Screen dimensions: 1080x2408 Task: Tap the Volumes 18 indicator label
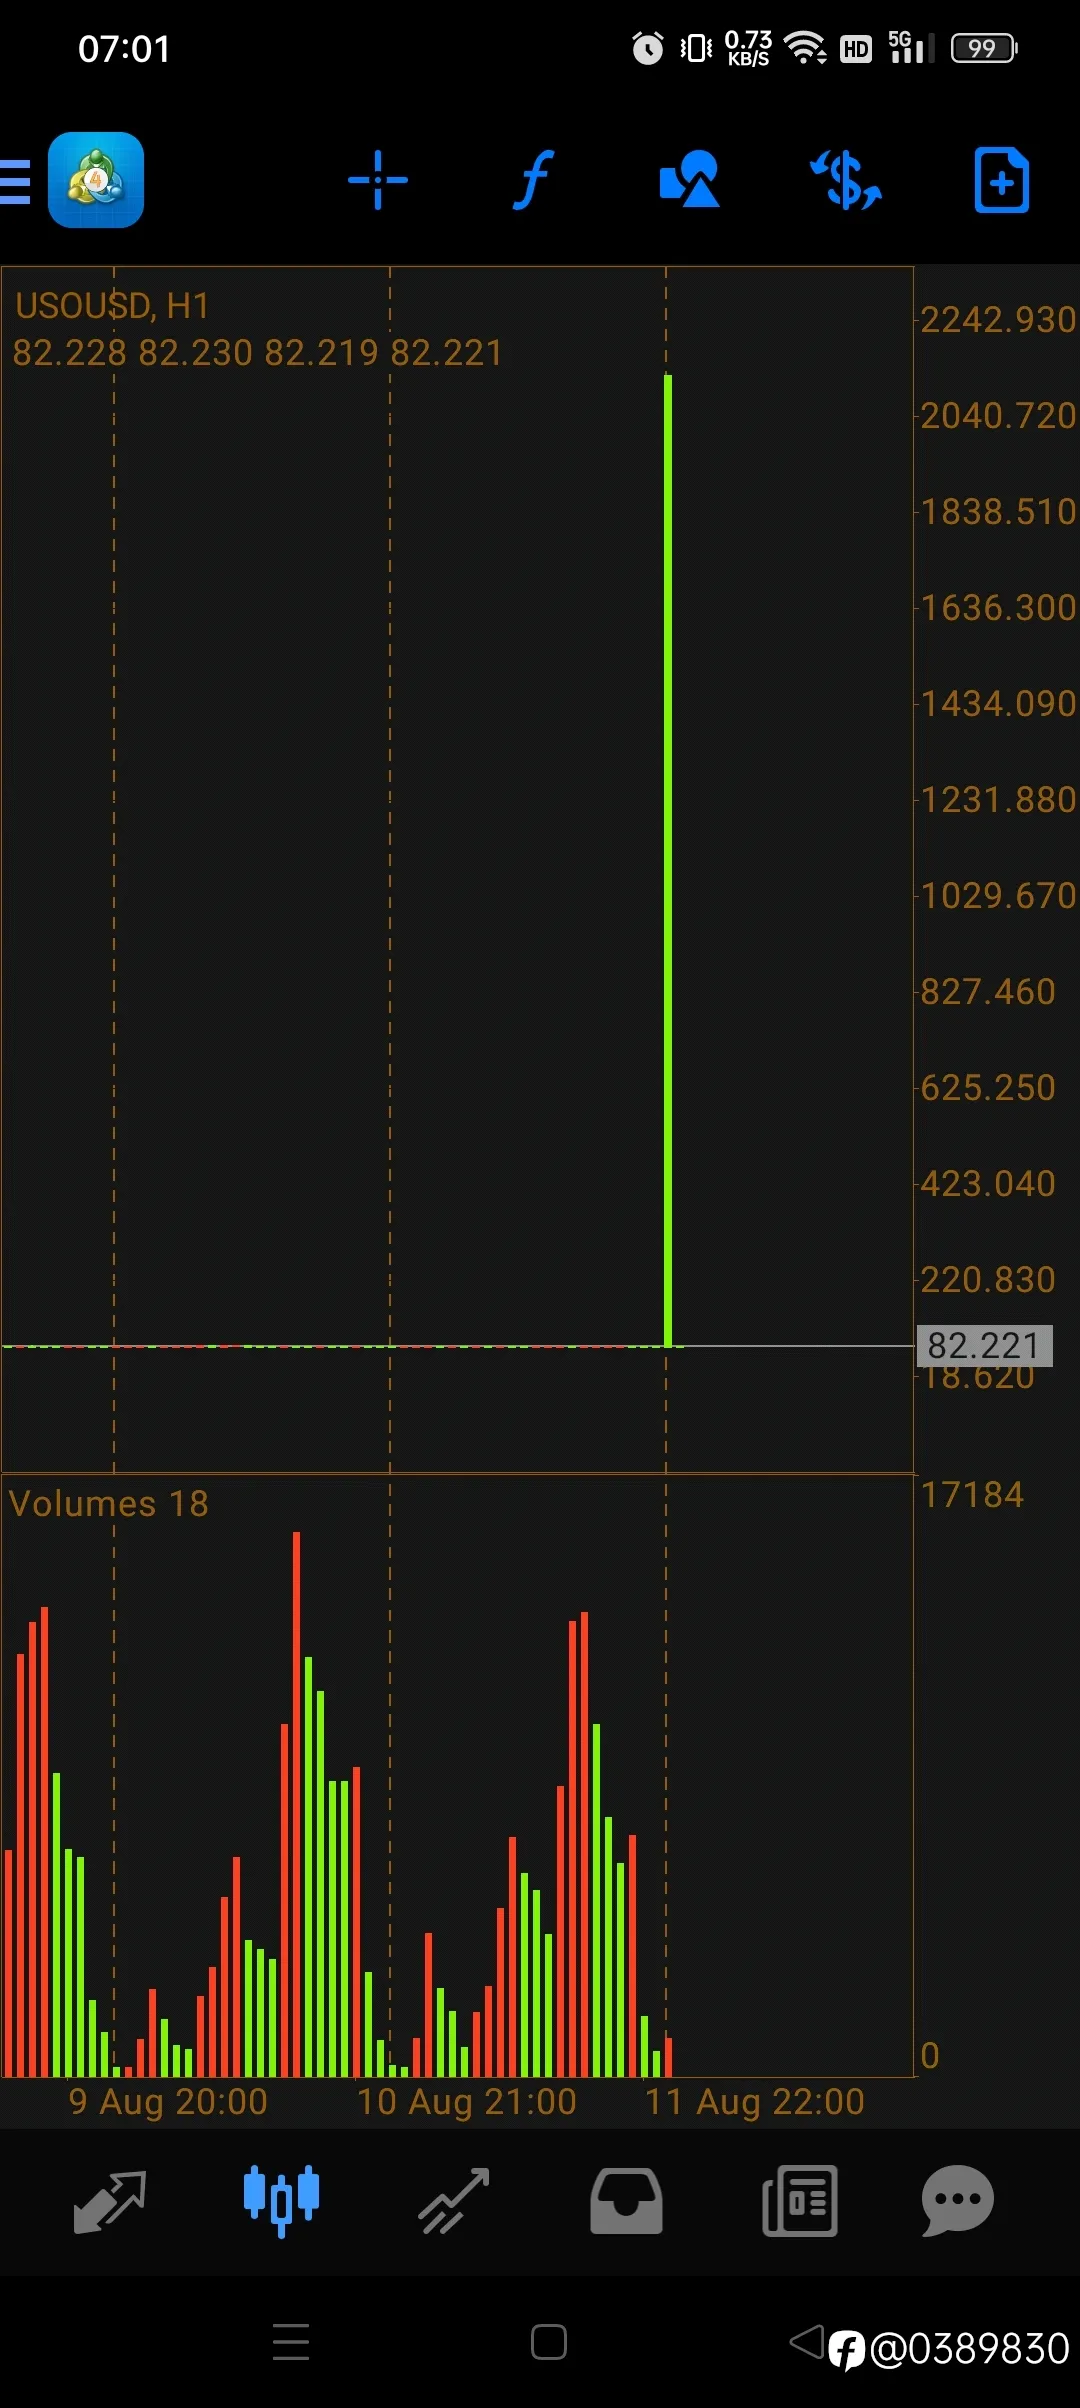coord(109,1503)
